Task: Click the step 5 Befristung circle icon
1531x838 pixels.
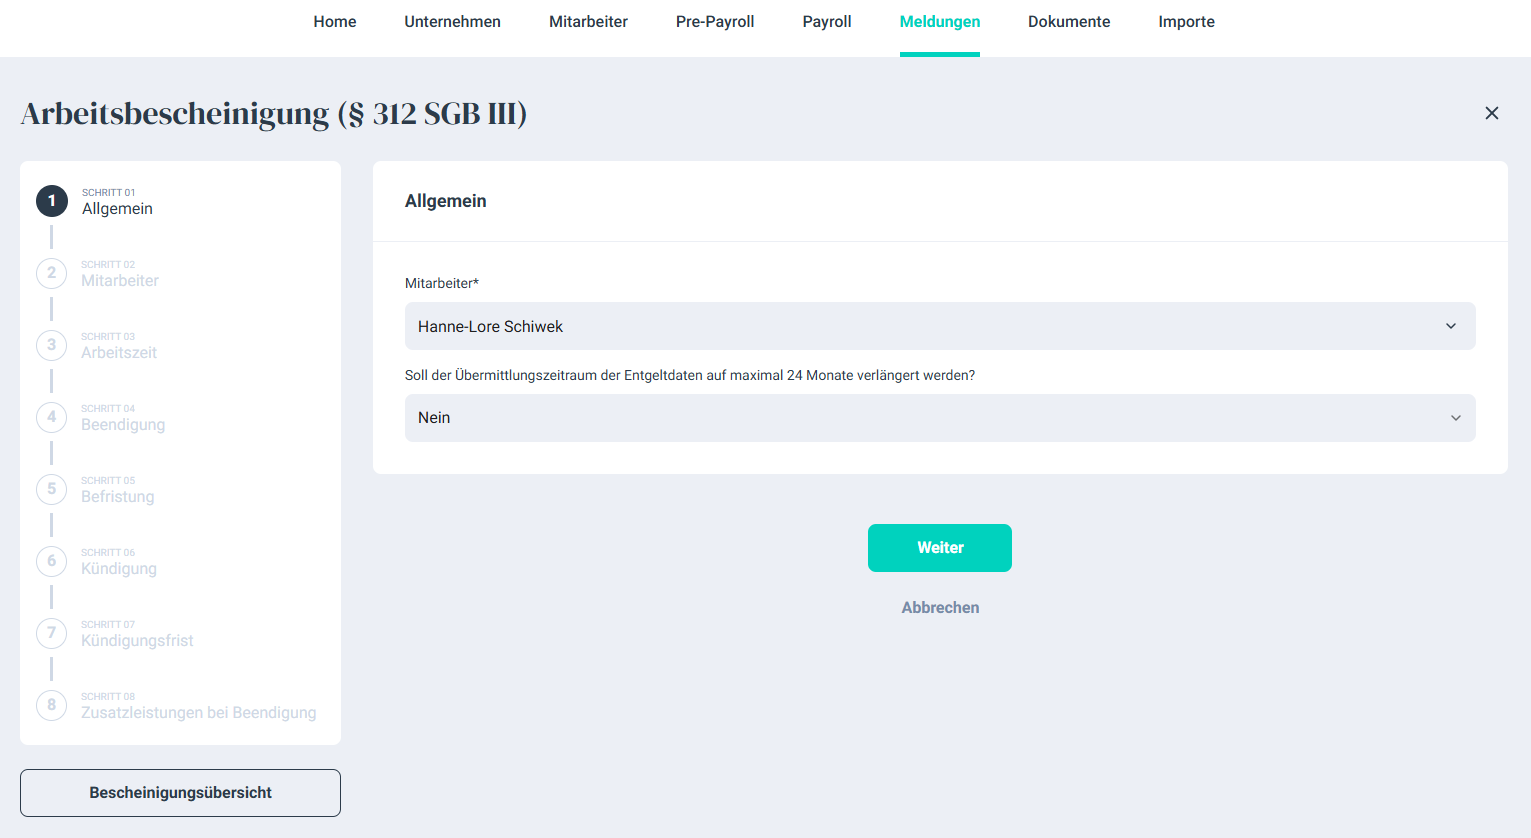Action: pyautogui.click(x=52, y=489)
